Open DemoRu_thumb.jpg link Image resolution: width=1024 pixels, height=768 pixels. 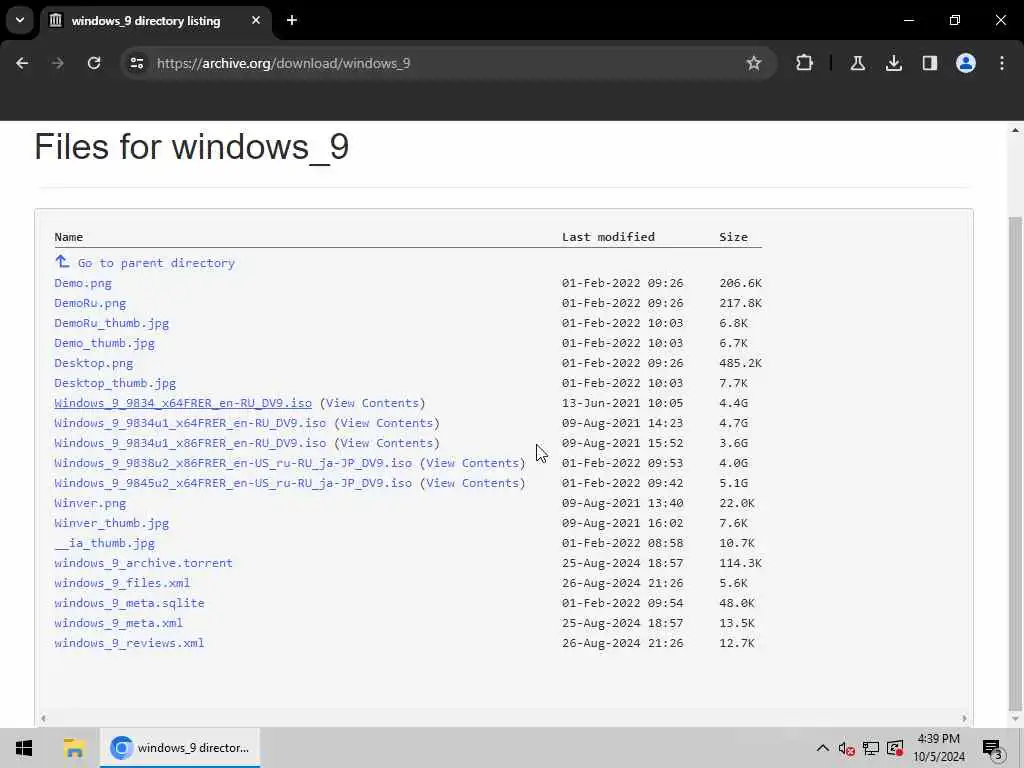click(x=112, y=323)
